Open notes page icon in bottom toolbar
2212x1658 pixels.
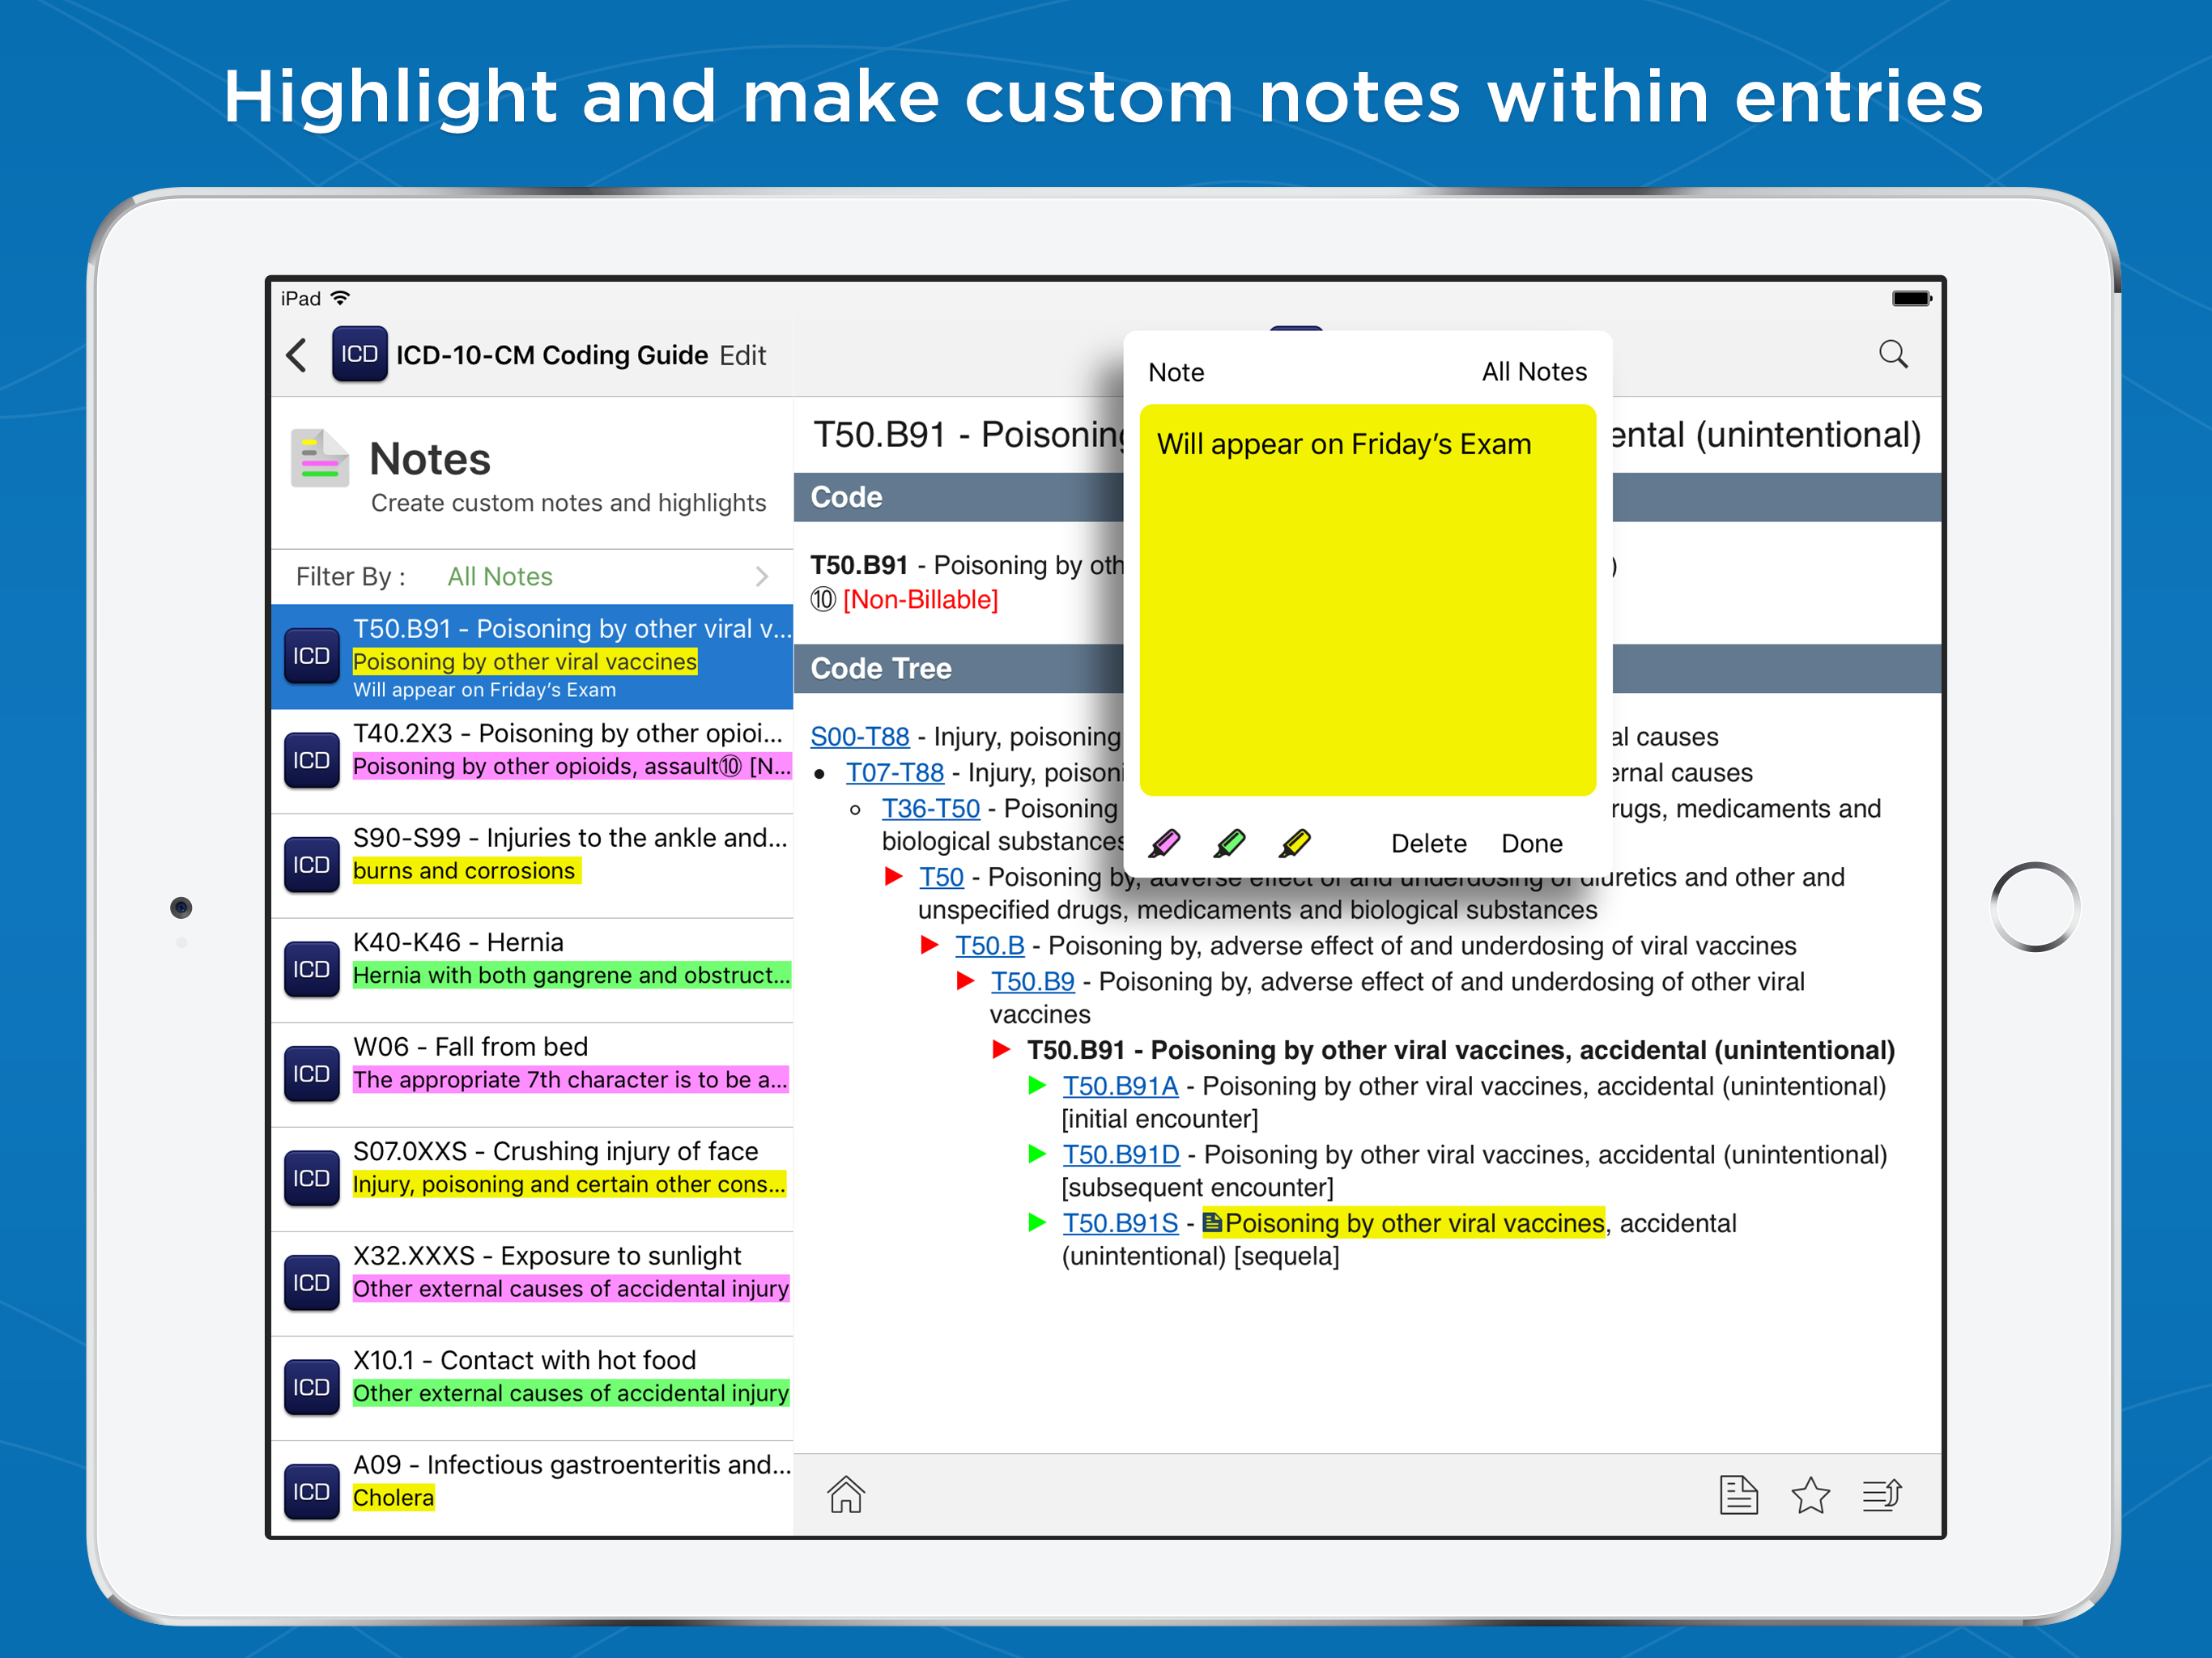pos(1738,1495)
